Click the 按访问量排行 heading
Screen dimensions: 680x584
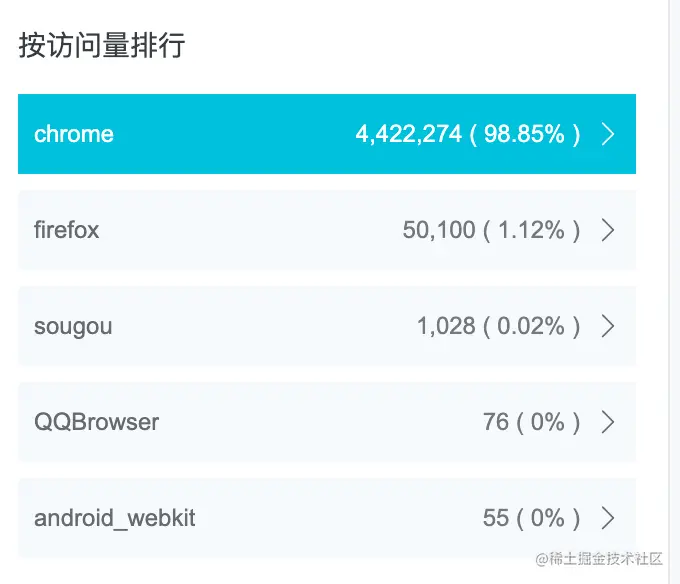pyautogui.click(x=102, y=45)
